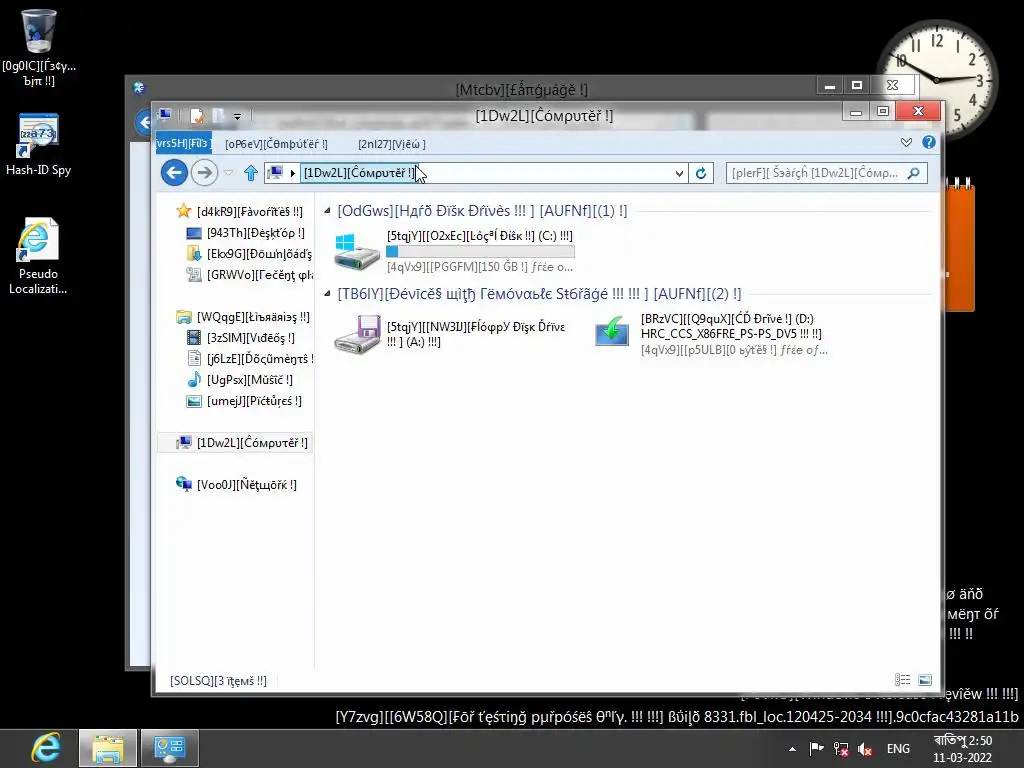Viewport: 1024px width, 768px height.
Task: Open Explorer help question mark
Action: point(929,142)
